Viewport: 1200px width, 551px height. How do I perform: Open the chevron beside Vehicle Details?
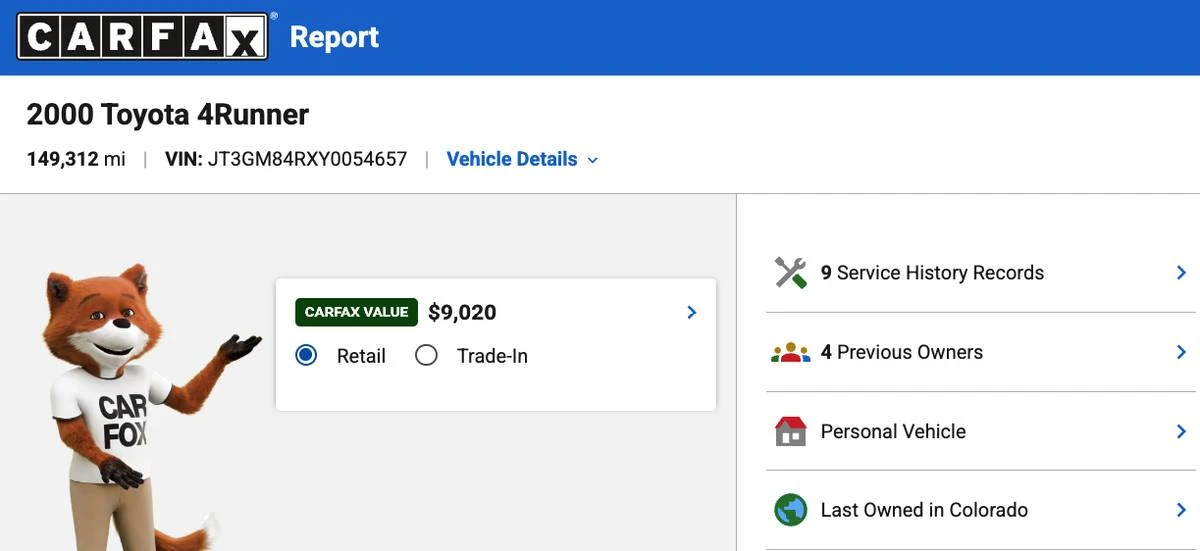click(x=592, y=160)
